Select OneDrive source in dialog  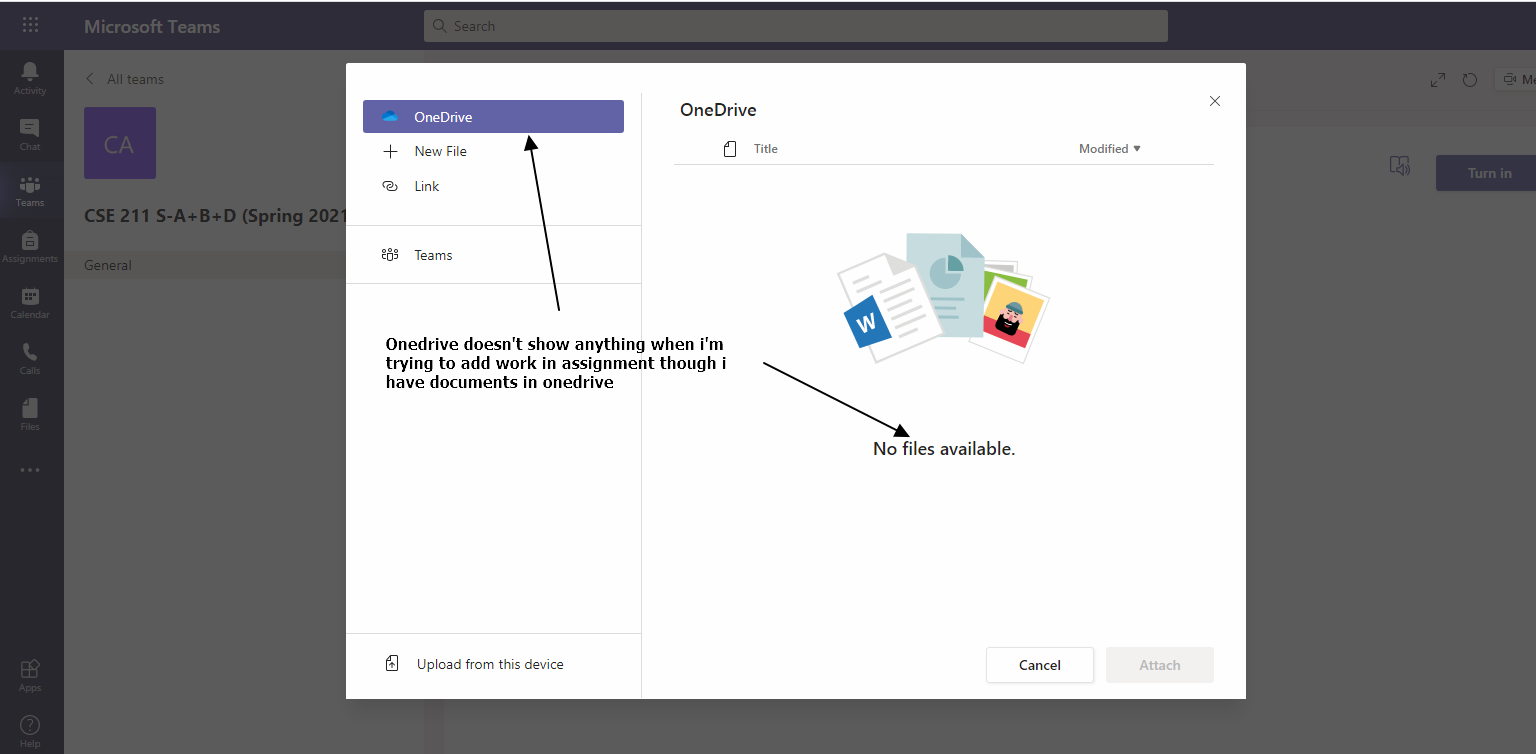pos(493,117)
